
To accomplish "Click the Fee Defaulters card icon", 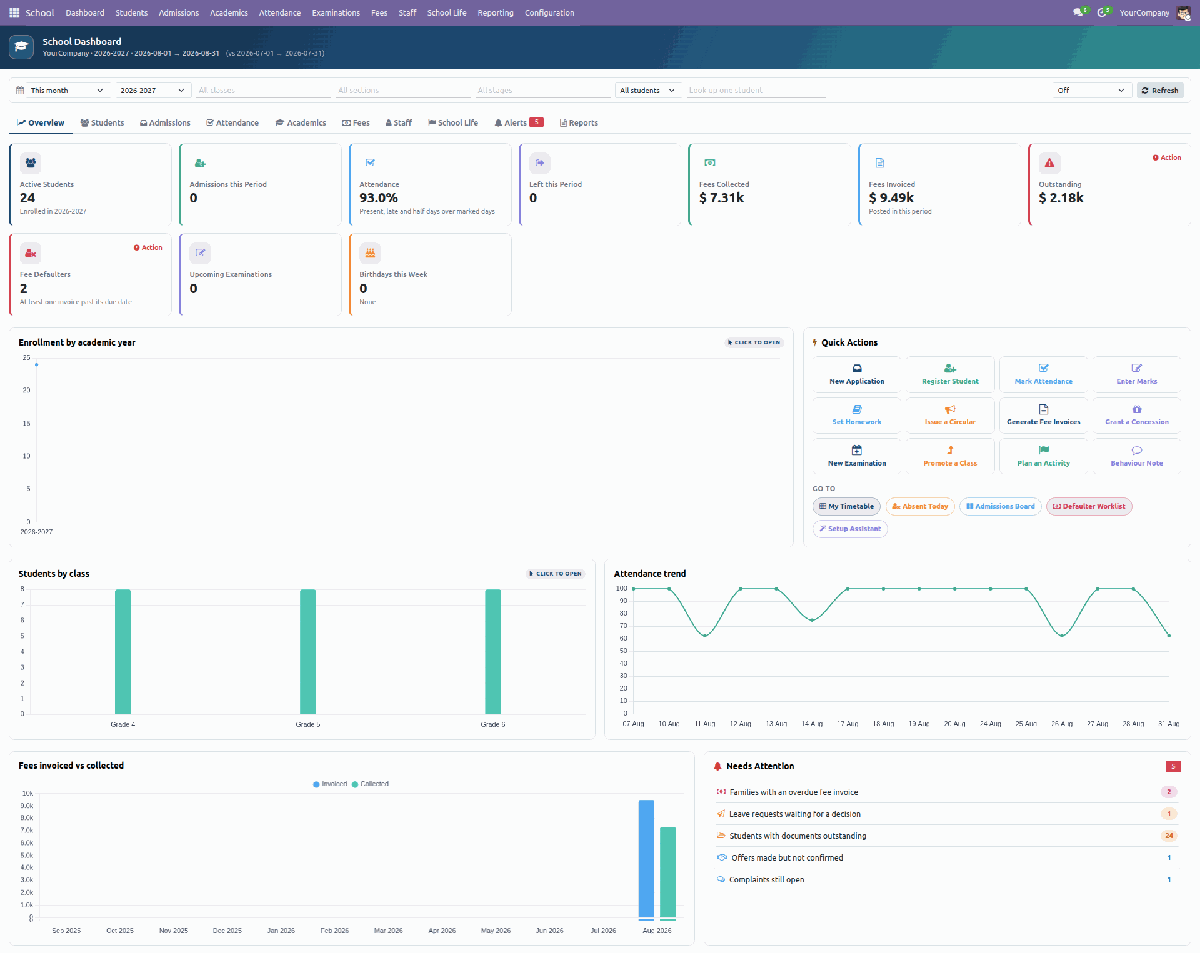I will pyautogui.click(x=30, y=253).
